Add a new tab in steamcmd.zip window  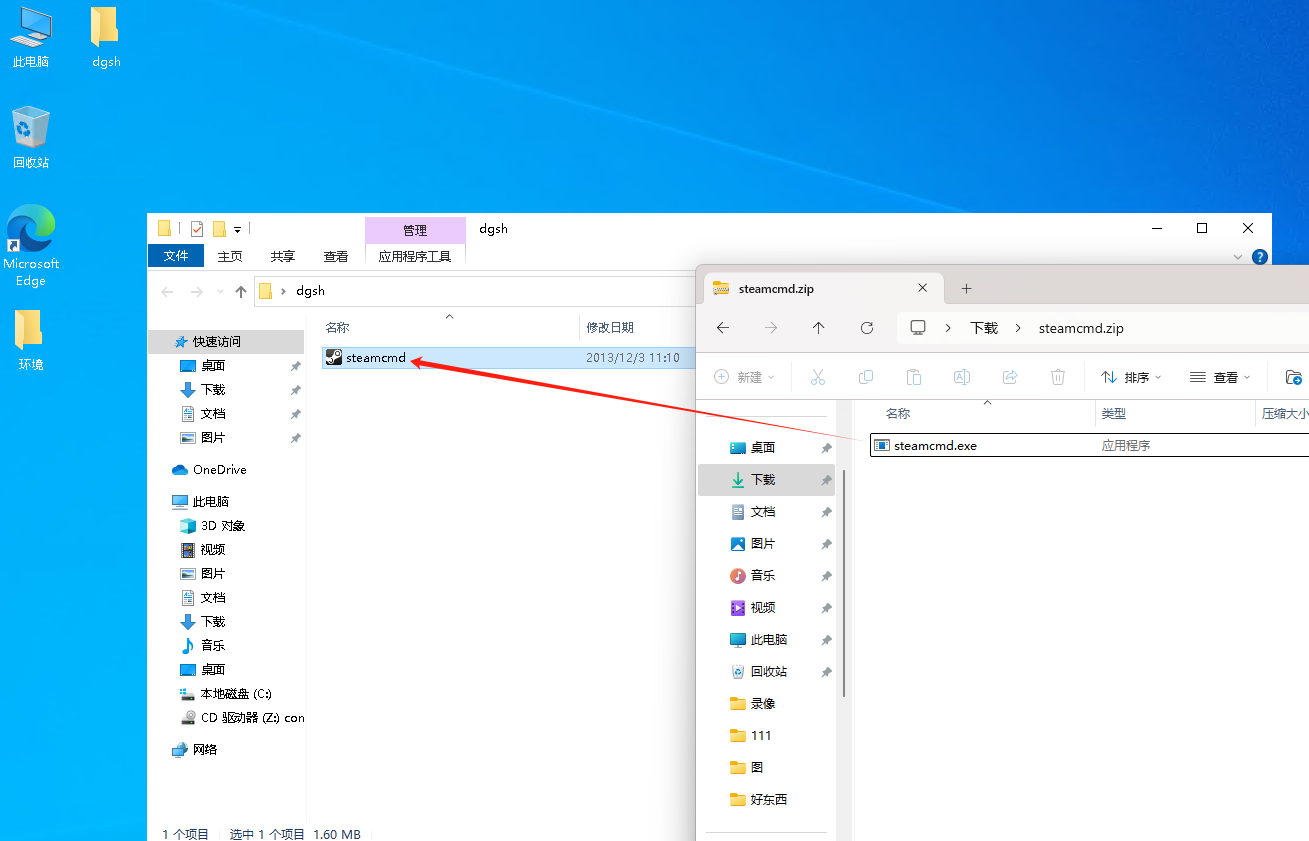coord(966,288)
